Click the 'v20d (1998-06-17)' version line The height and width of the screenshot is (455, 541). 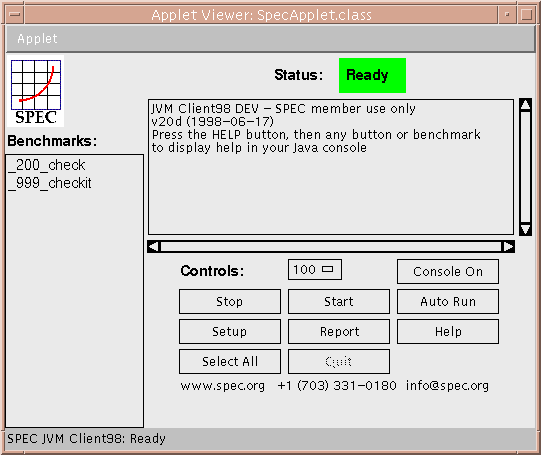(213, 122)
